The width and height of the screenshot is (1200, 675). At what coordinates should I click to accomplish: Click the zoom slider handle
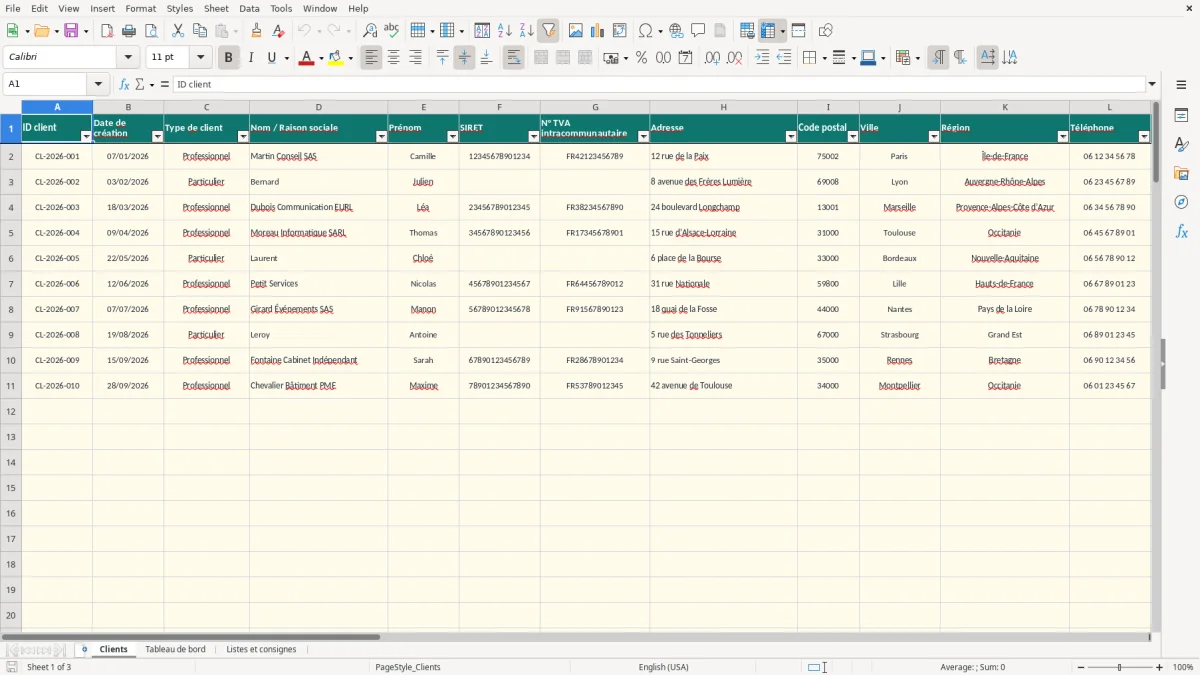(1119, 667)
